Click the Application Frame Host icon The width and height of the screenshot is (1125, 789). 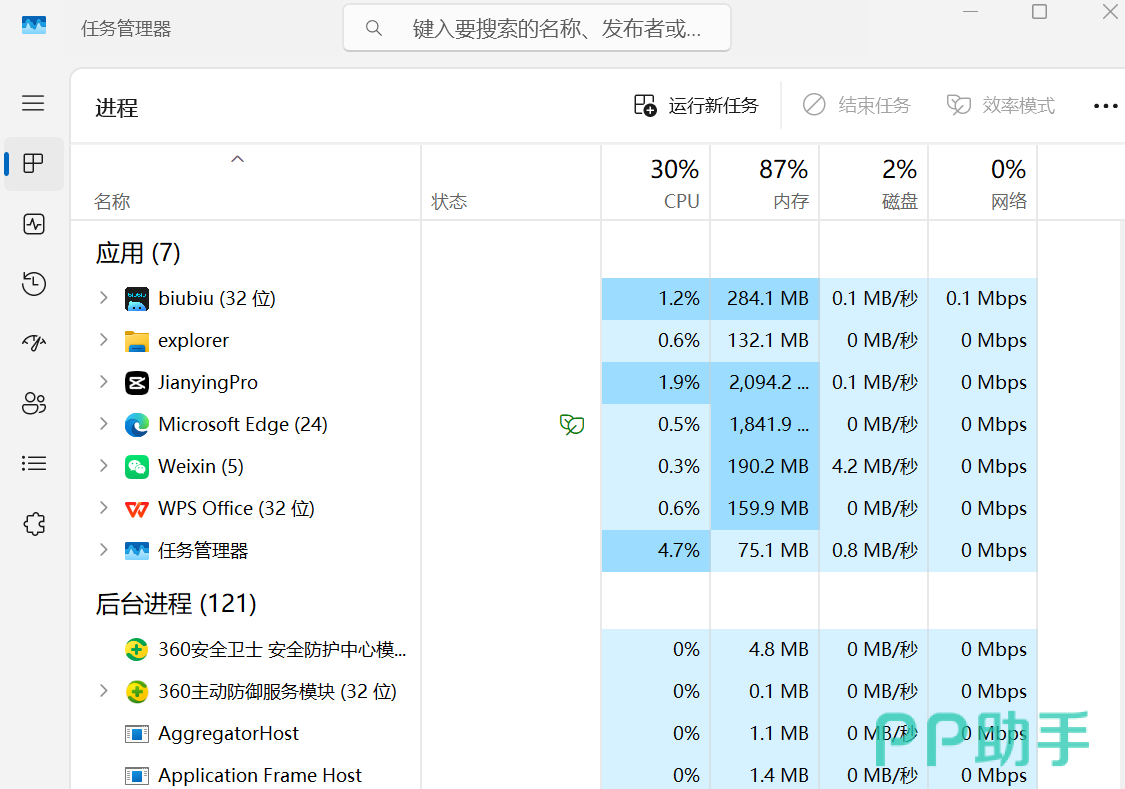136,776
